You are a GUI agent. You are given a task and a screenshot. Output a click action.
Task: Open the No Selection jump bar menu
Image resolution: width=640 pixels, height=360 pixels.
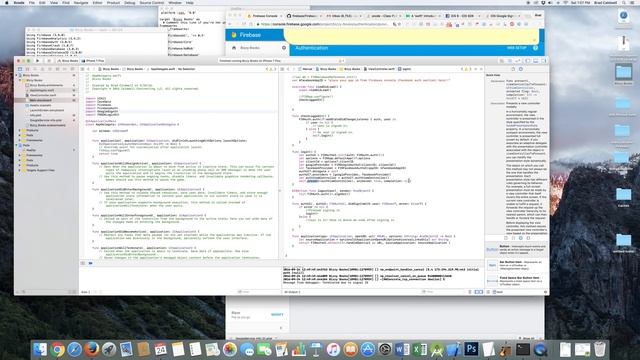(x=186, y=69)
